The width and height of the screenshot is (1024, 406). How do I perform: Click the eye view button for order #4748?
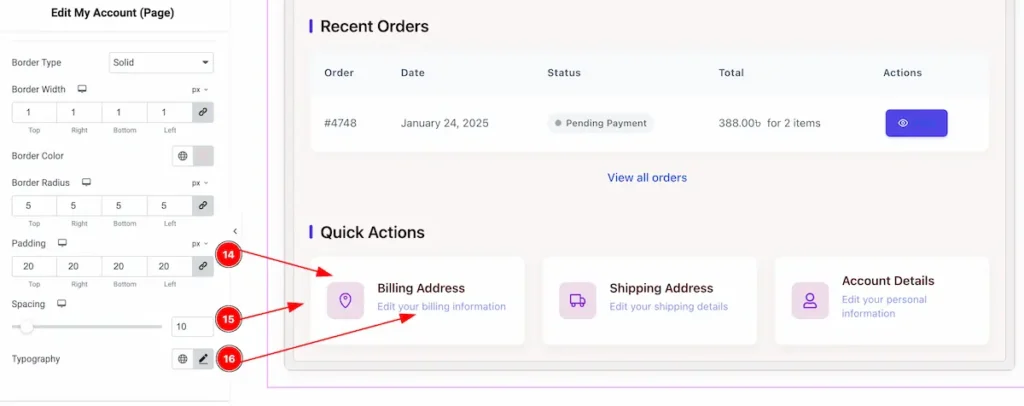[916, 123]
